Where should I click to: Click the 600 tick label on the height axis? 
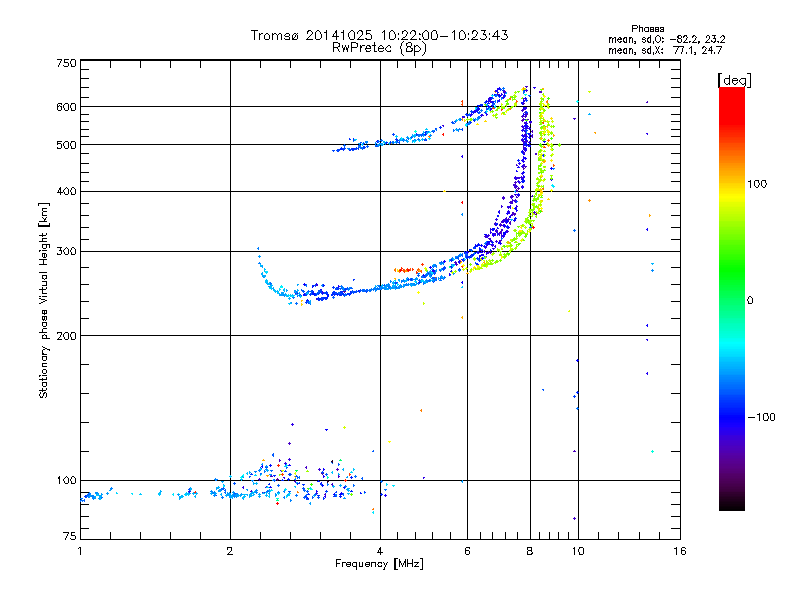pos(66,107)
